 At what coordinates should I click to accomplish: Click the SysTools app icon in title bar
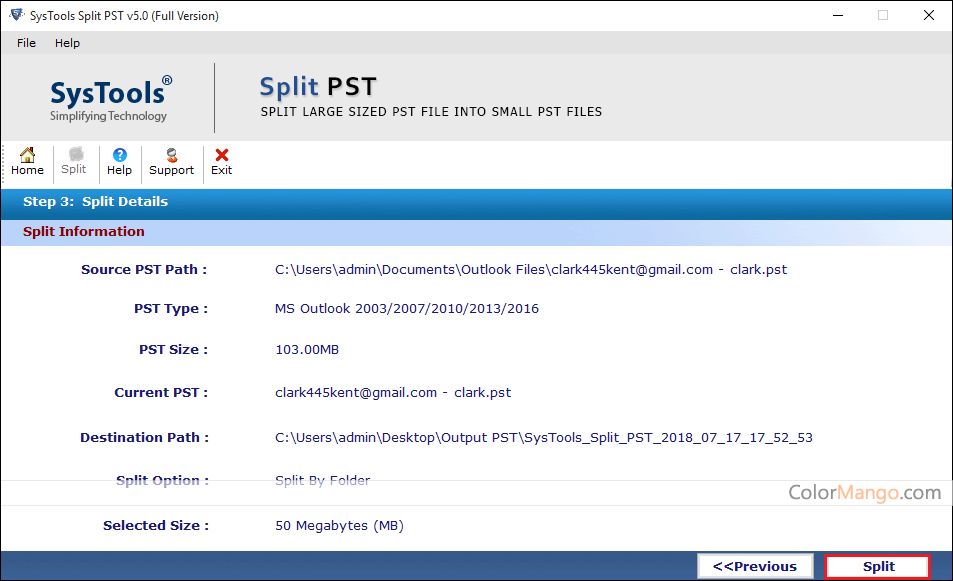pyautogui.click(x=13, y=15)
